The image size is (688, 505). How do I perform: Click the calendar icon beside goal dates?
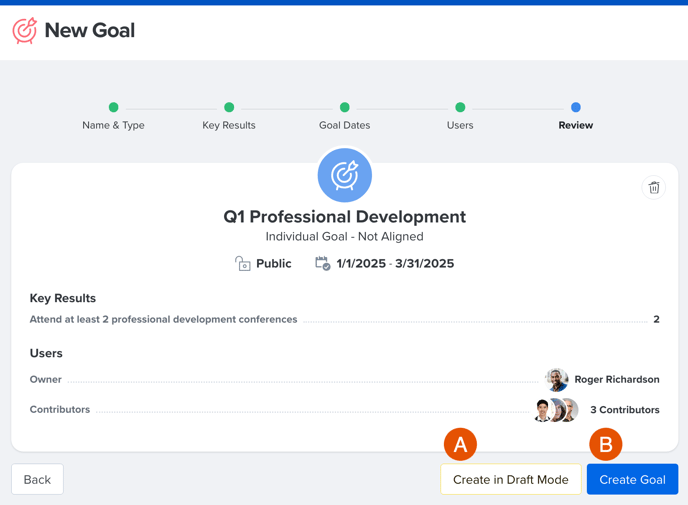click(323, 263)
